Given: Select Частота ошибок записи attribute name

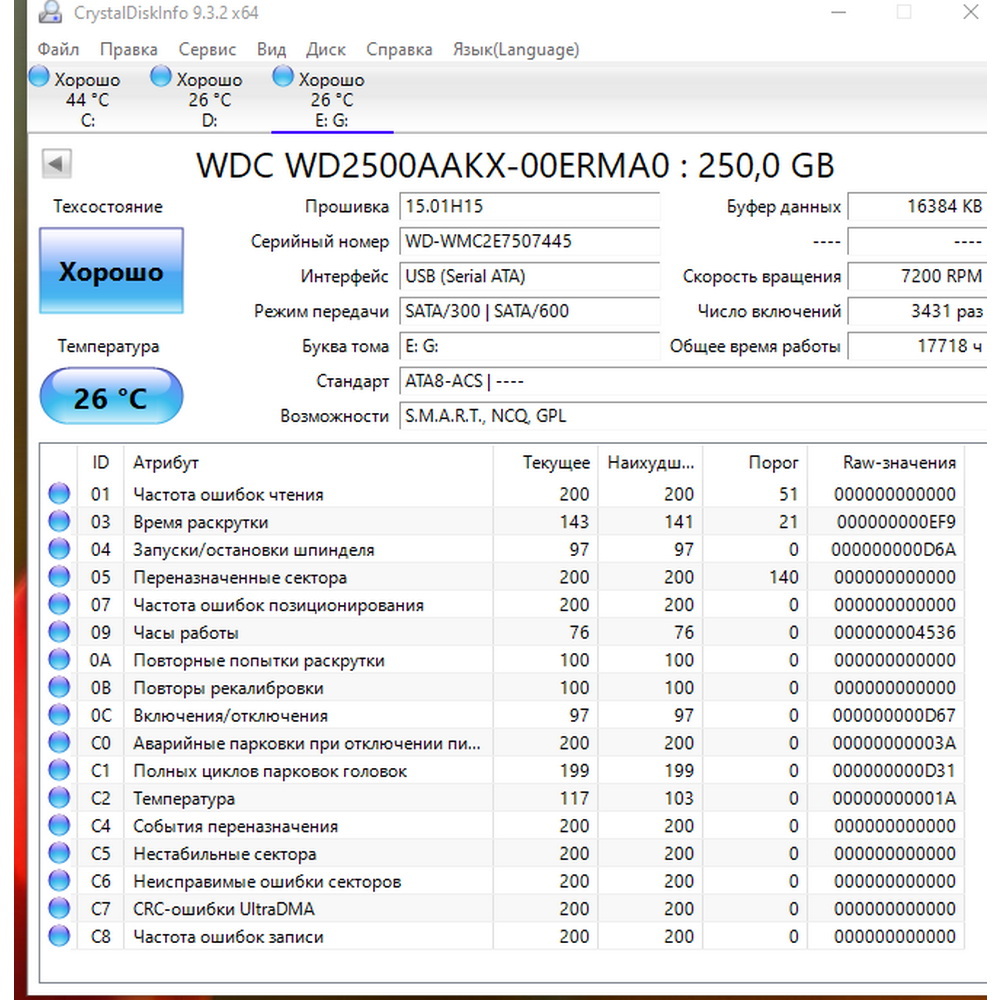Looking at the screenshot, I should (x=228, y=937).
